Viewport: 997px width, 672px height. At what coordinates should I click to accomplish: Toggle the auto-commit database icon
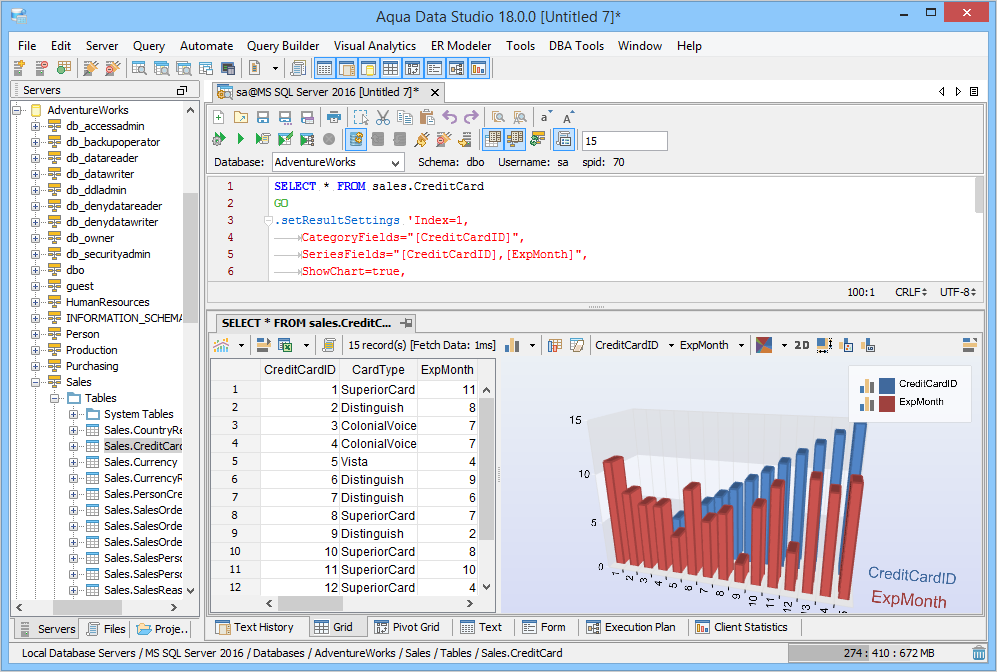click(x=356, y=139)
